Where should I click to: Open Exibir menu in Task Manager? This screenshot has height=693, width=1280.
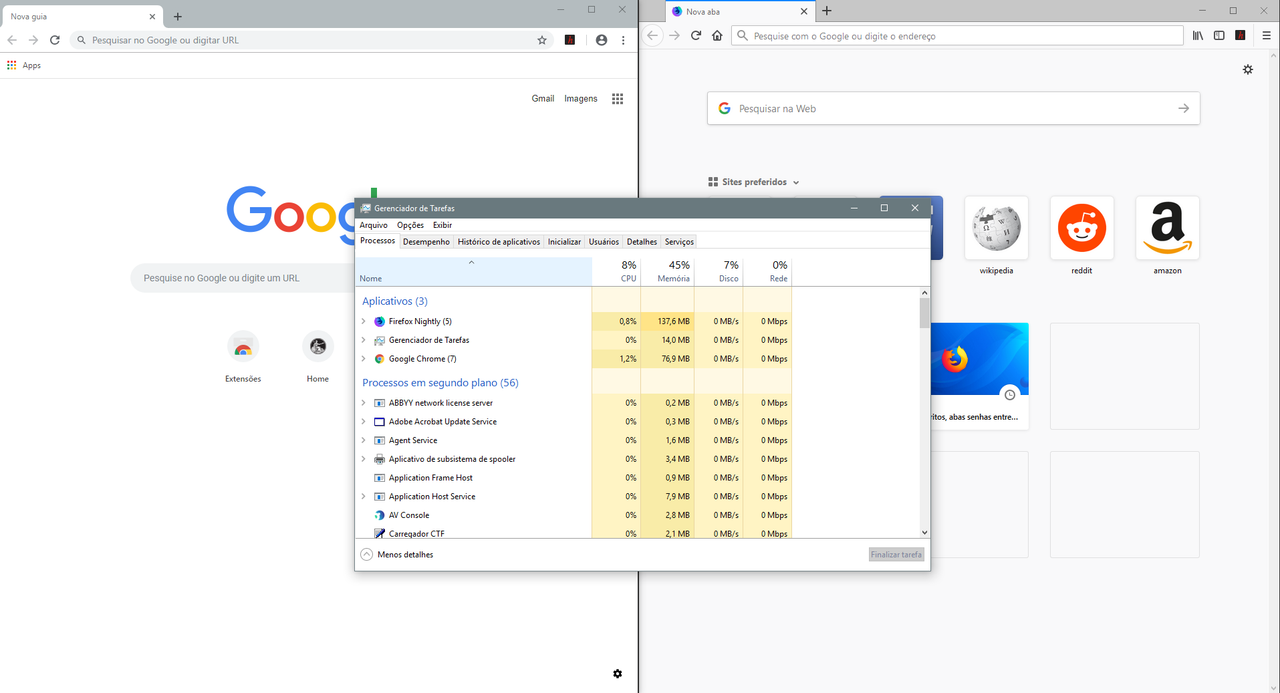click(x=442, y=225)
